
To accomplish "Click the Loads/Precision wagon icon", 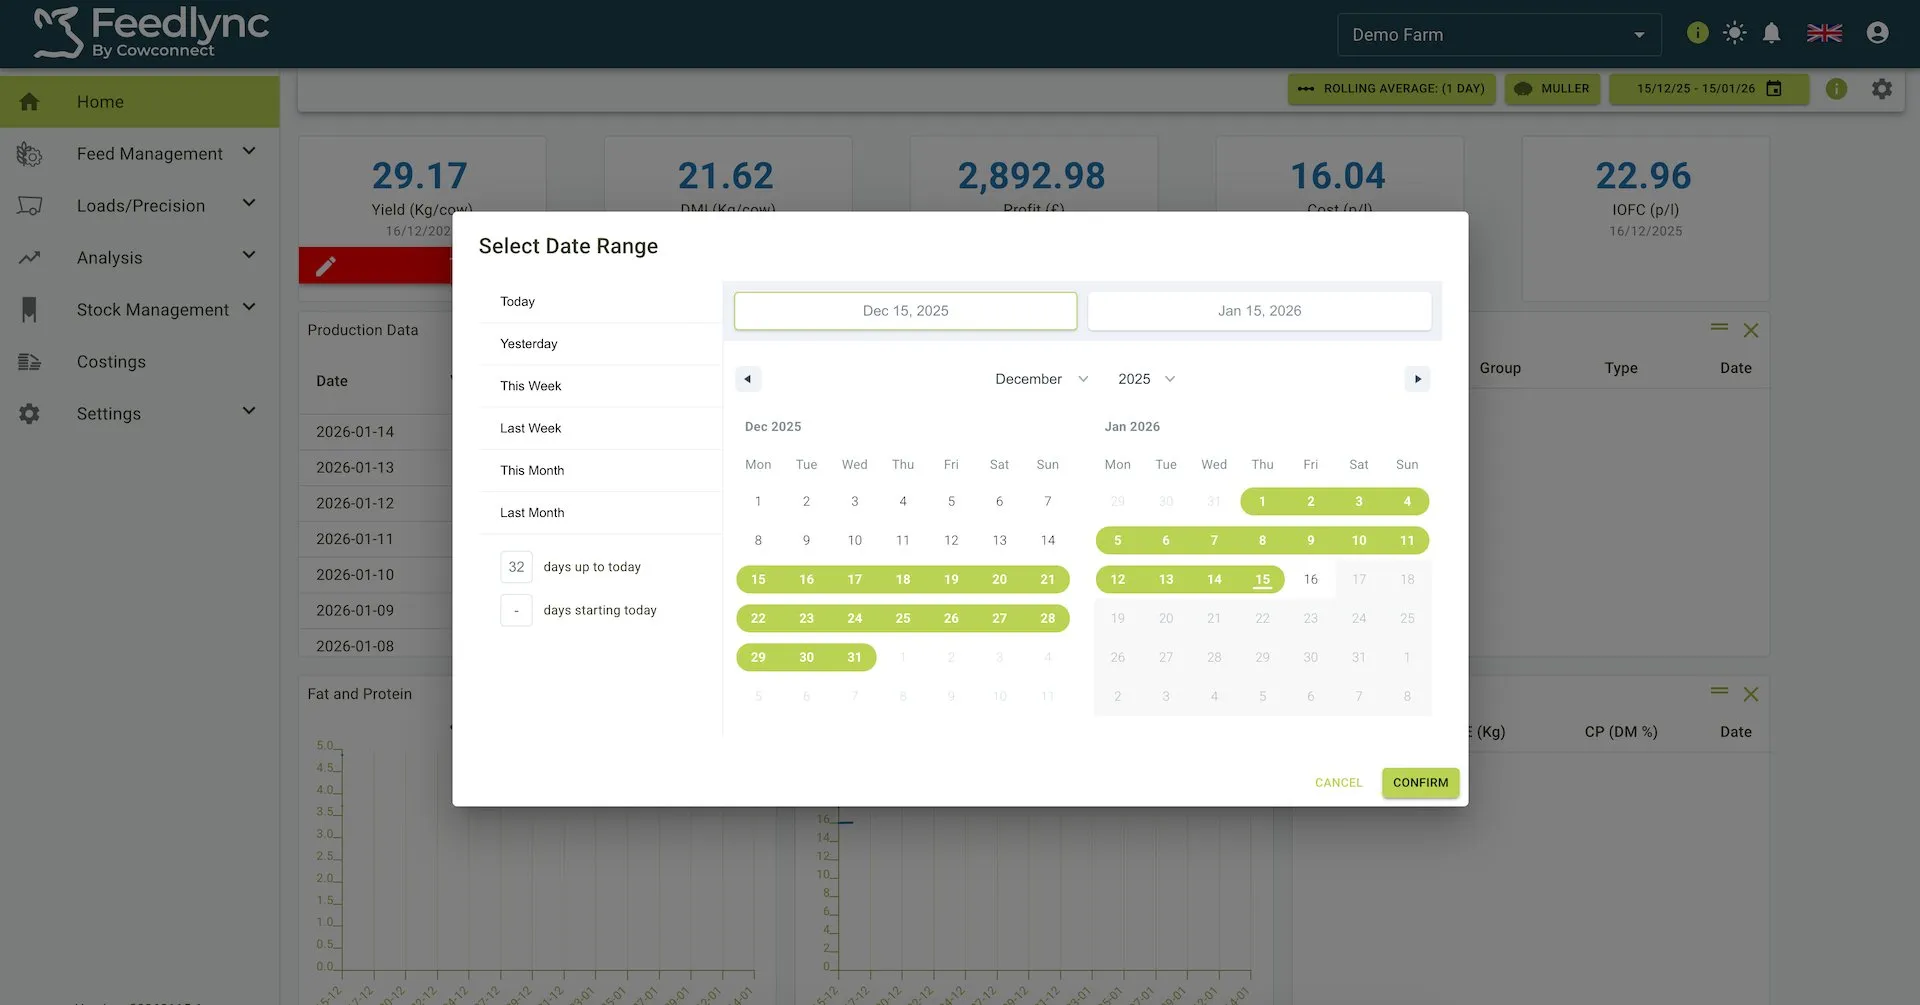I will pyautogui.click(x=30, y=206).
